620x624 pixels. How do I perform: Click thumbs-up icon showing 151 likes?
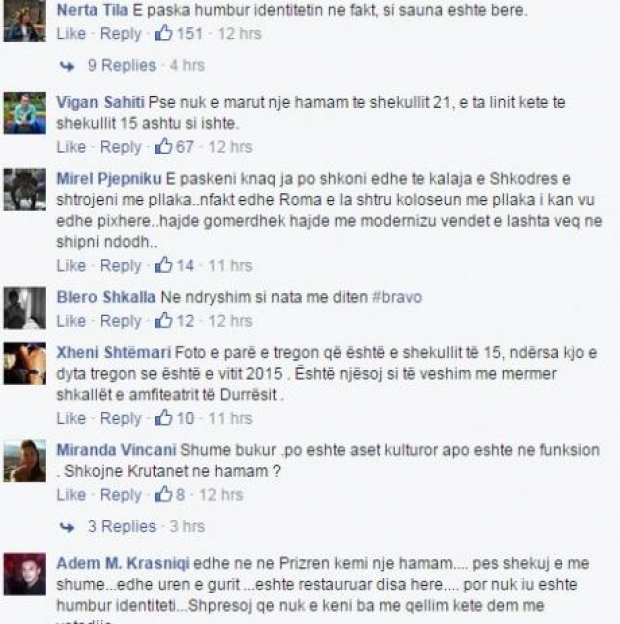163,33
